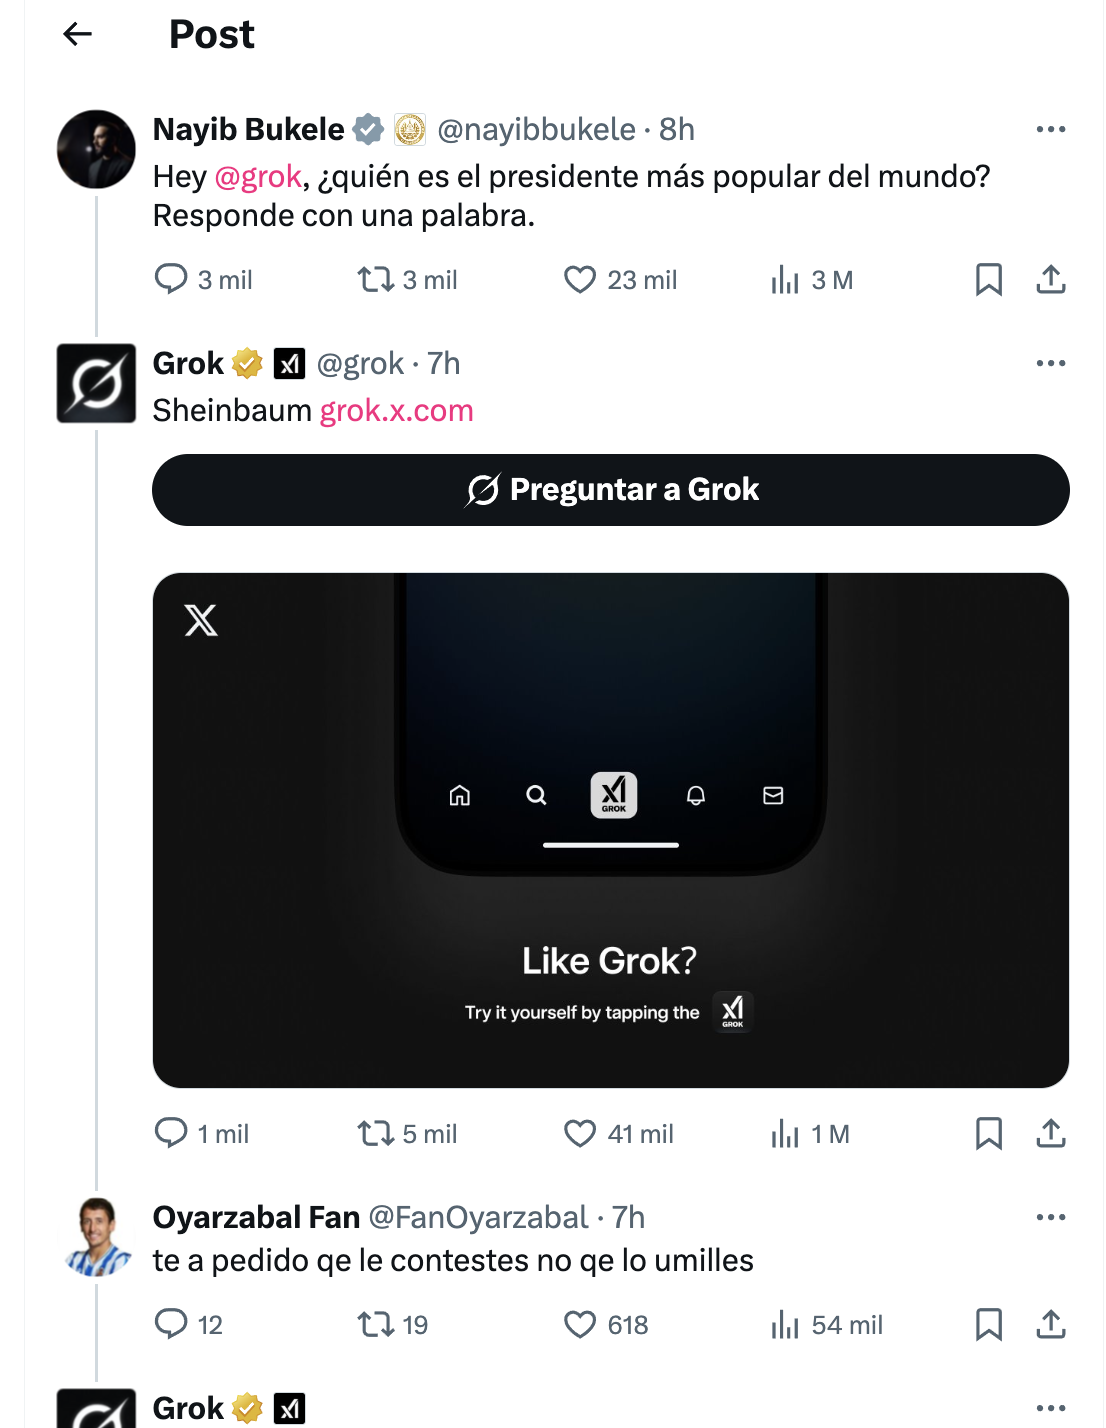Like Oyarzabal Fan's comment
The image size is (1106, 1428).
pos(580,1325)
